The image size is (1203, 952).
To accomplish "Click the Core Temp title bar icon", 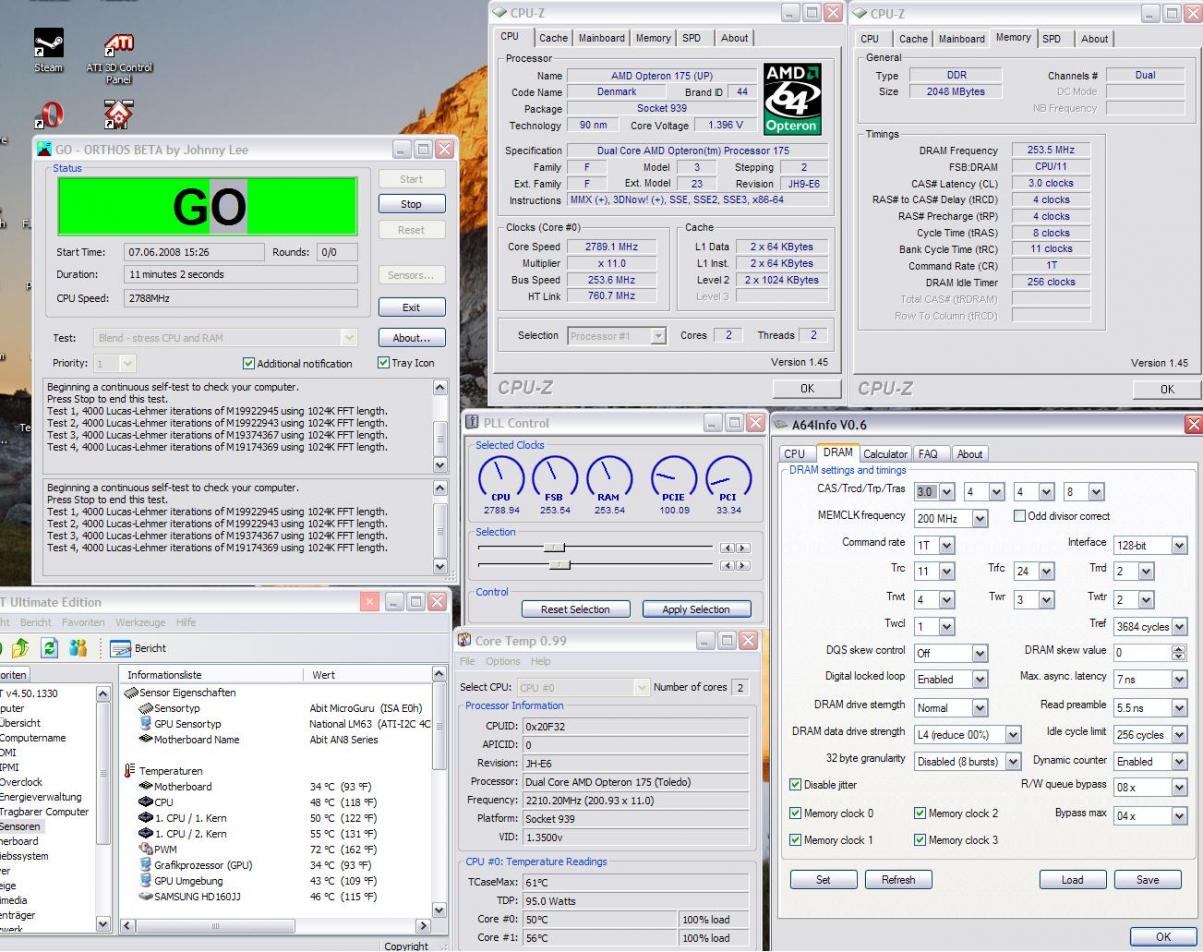I will point(465,639).
